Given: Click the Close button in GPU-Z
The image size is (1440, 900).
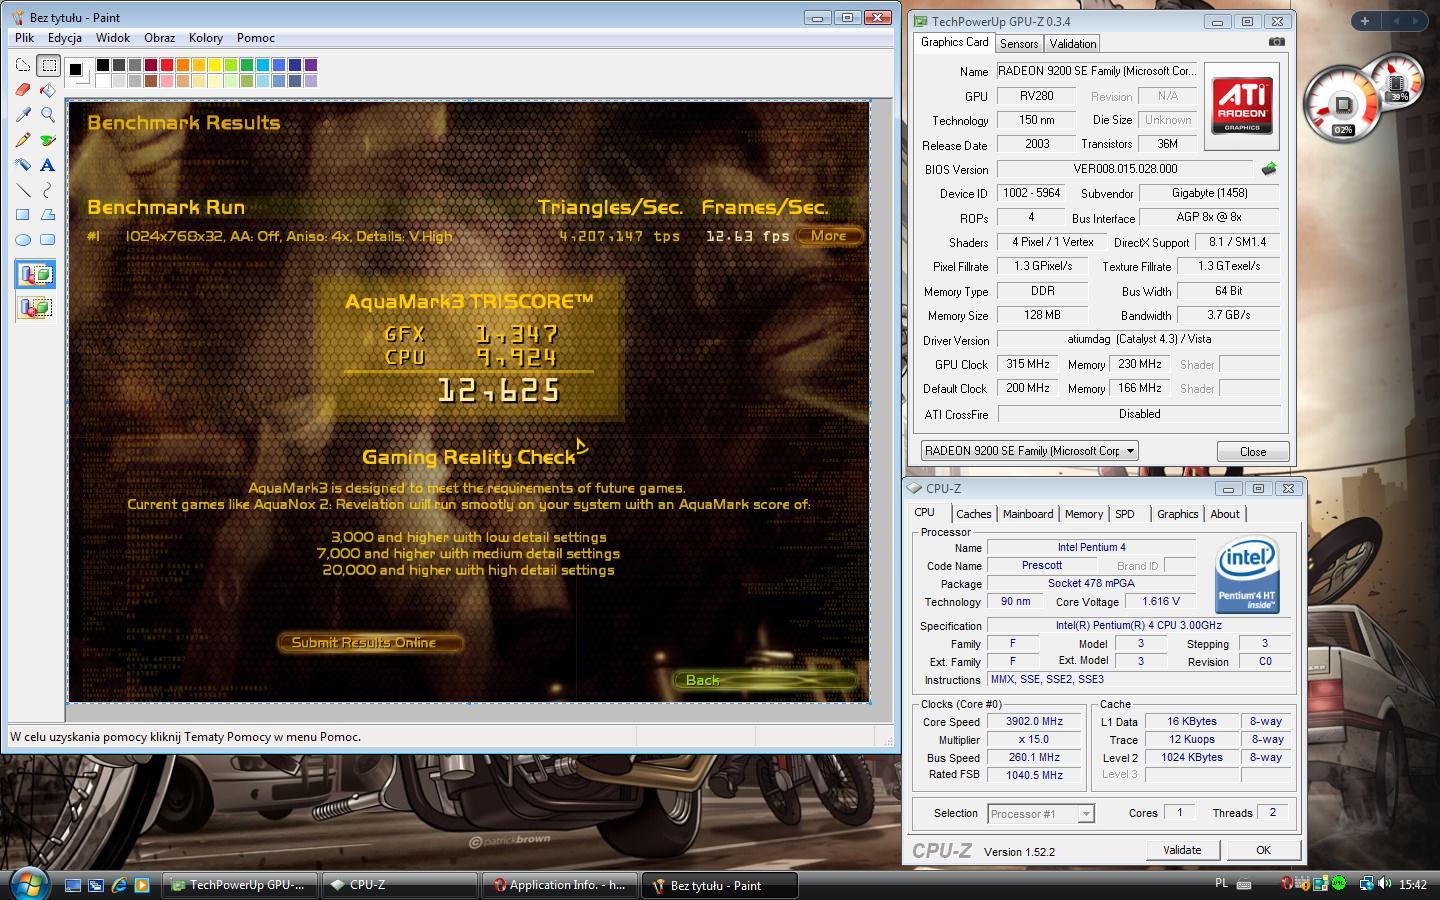Looking at the screenshot, I should click(1253, 452).
